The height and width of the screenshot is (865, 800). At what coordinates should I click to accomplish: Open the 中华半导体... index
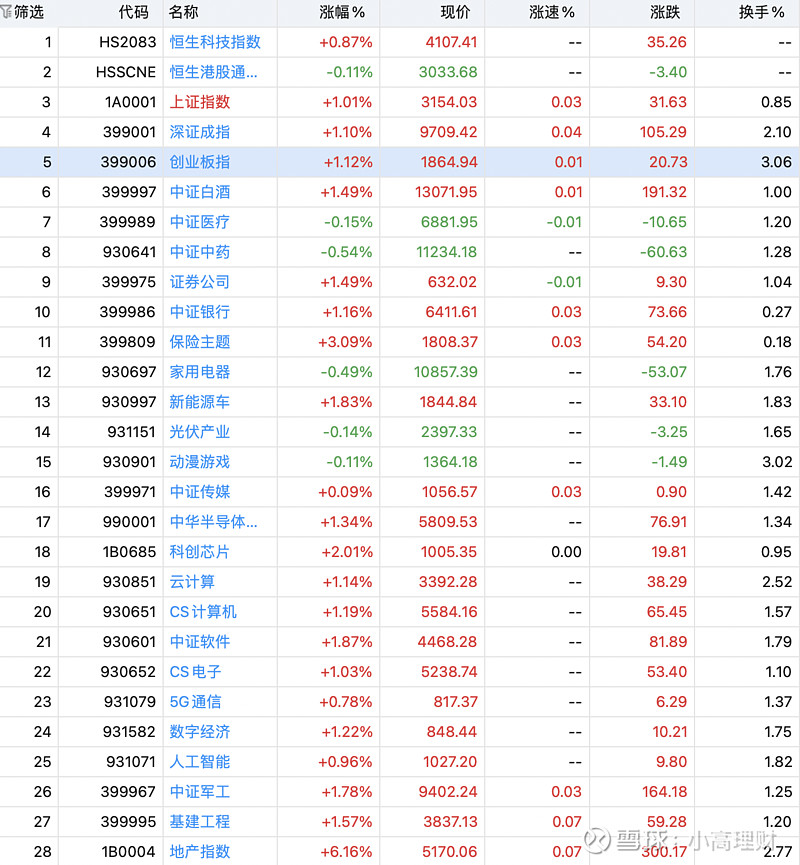click(x=214, y=521)
